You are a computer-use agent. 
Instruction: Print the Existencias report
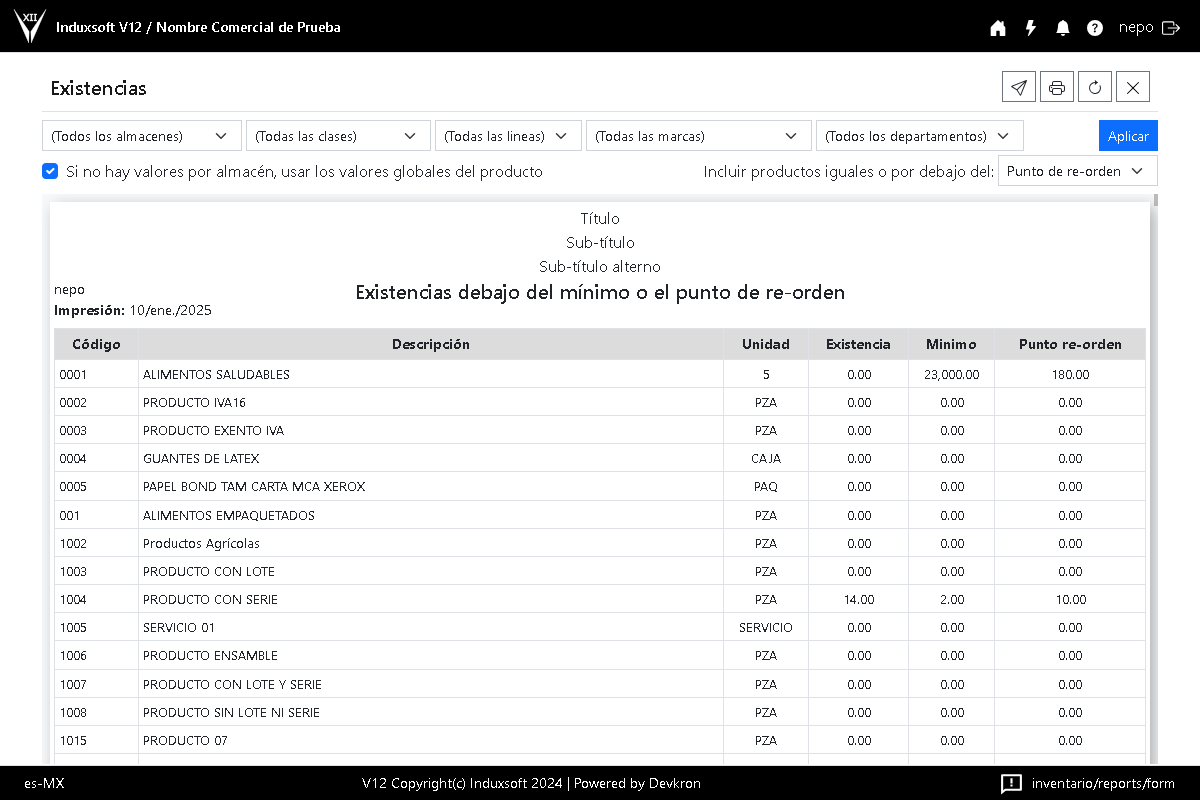(x=1056, y=87)
